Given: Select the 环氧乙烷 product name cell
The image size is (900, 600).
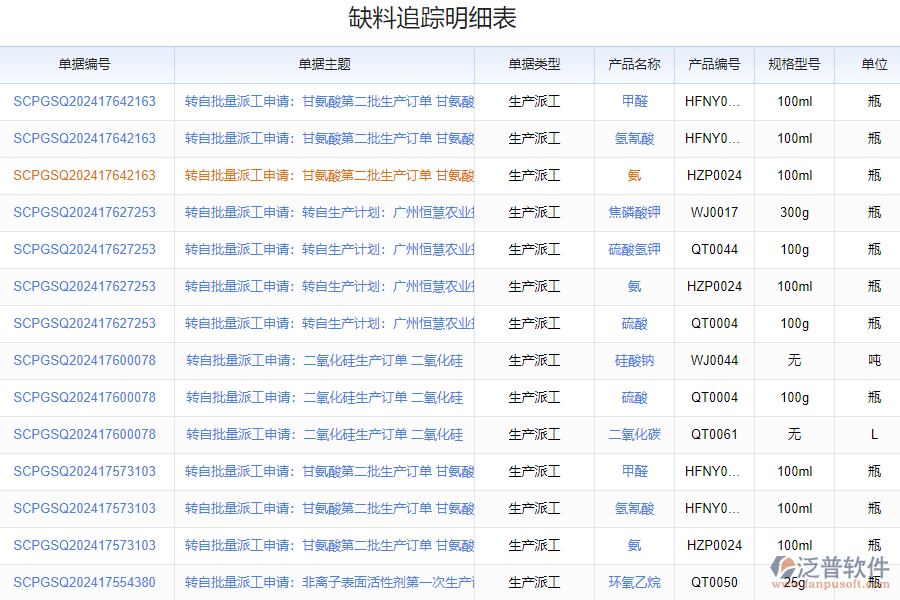Looking at the screenshot, I should pos(634,582).
